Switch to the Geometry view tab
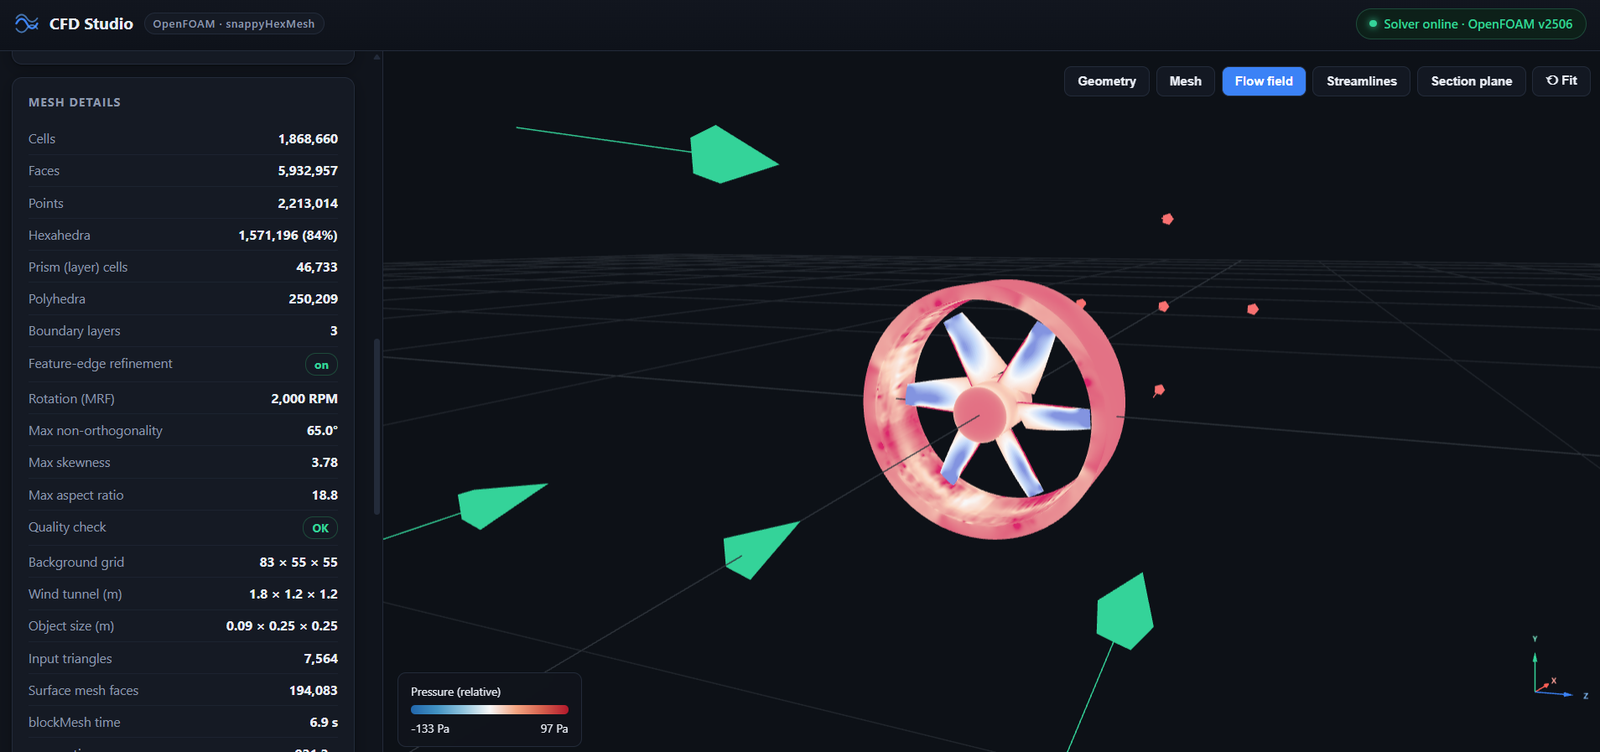Image resolution: width=1600 pixels, height=752 pixels. pyautogui.click(x=1107, y=81)
